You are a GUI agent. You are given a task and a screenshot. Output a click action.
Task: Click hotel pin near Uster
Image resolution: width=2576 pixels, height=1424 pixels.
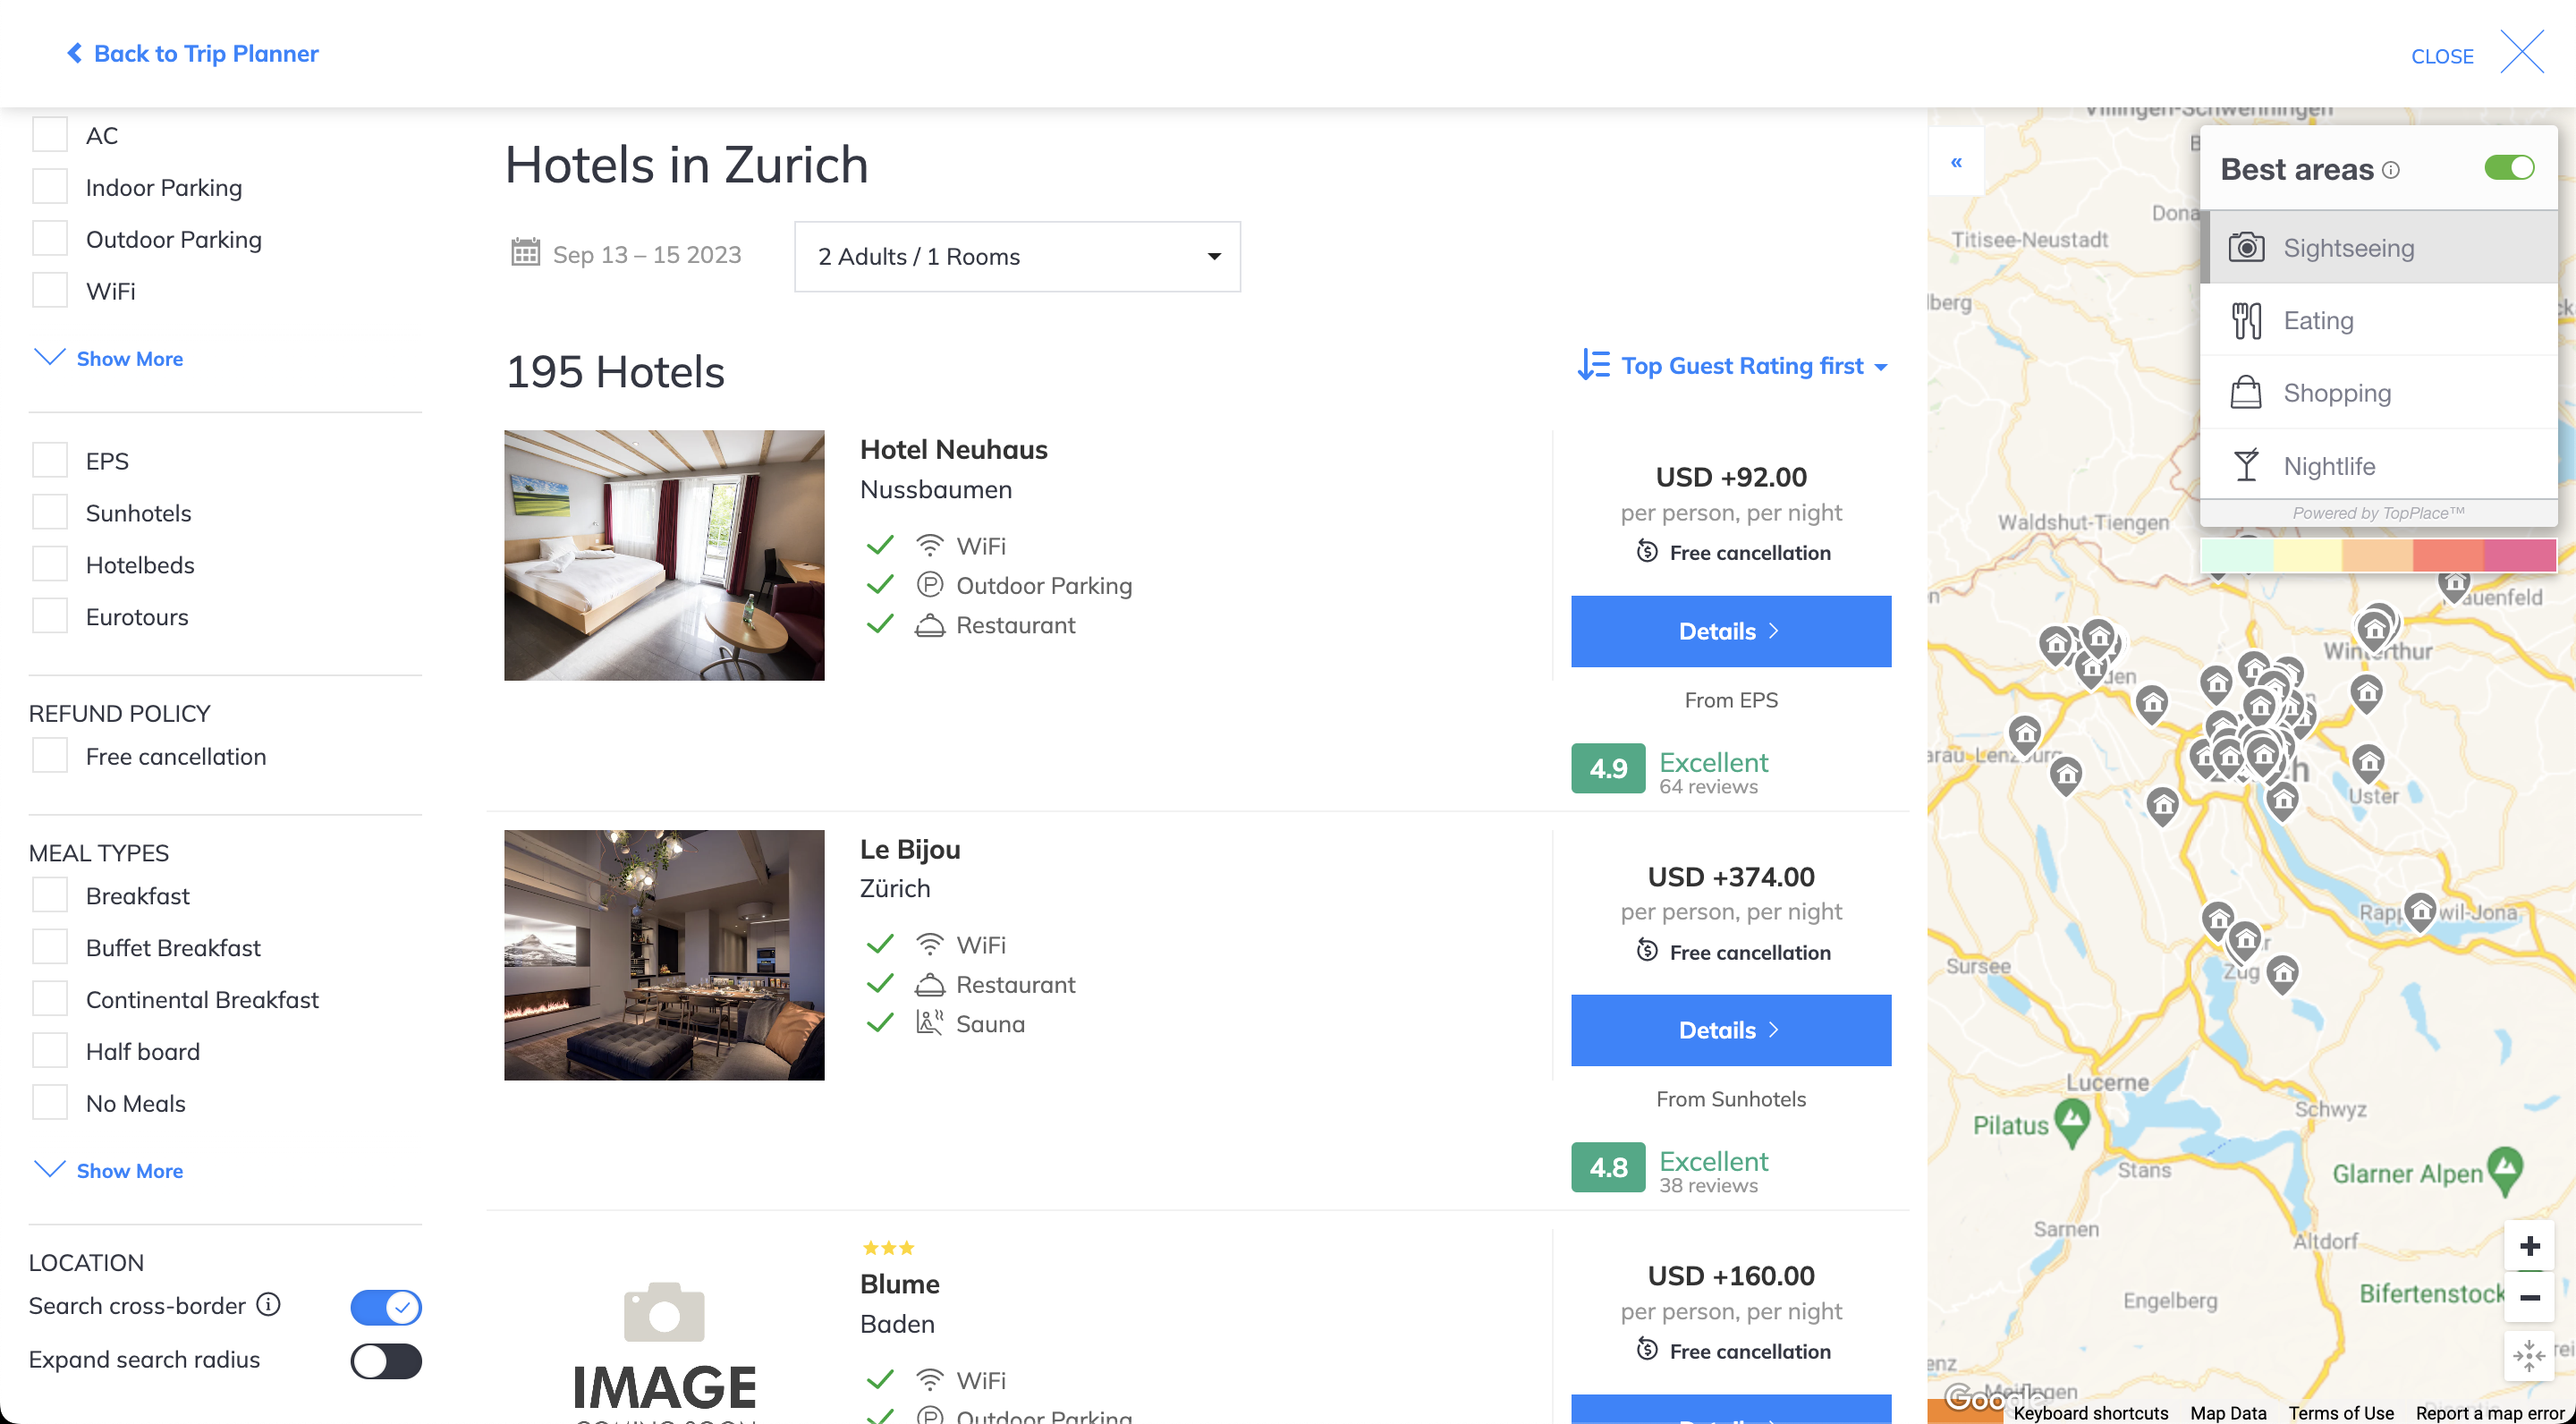pos(2368,763)
